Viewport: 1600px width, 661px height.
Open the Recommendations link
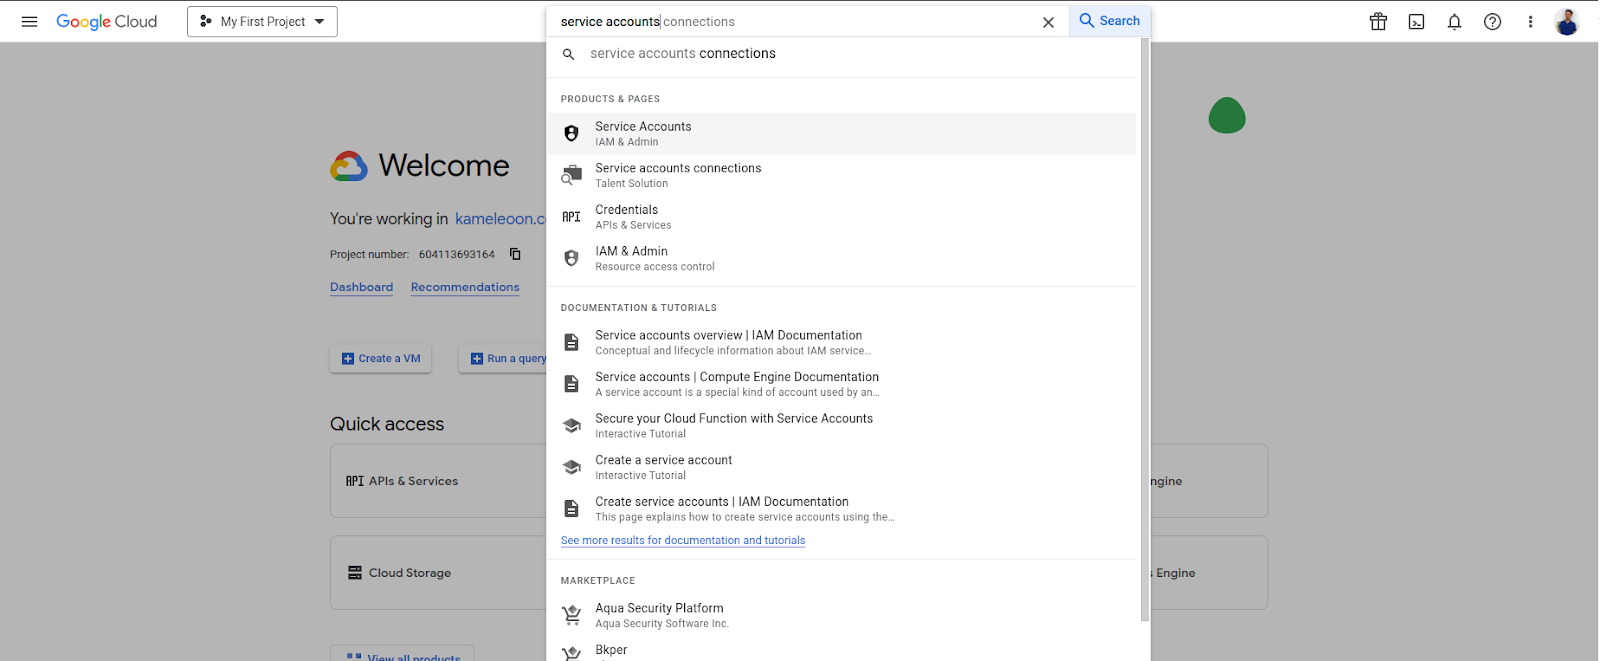click(465, 287)
